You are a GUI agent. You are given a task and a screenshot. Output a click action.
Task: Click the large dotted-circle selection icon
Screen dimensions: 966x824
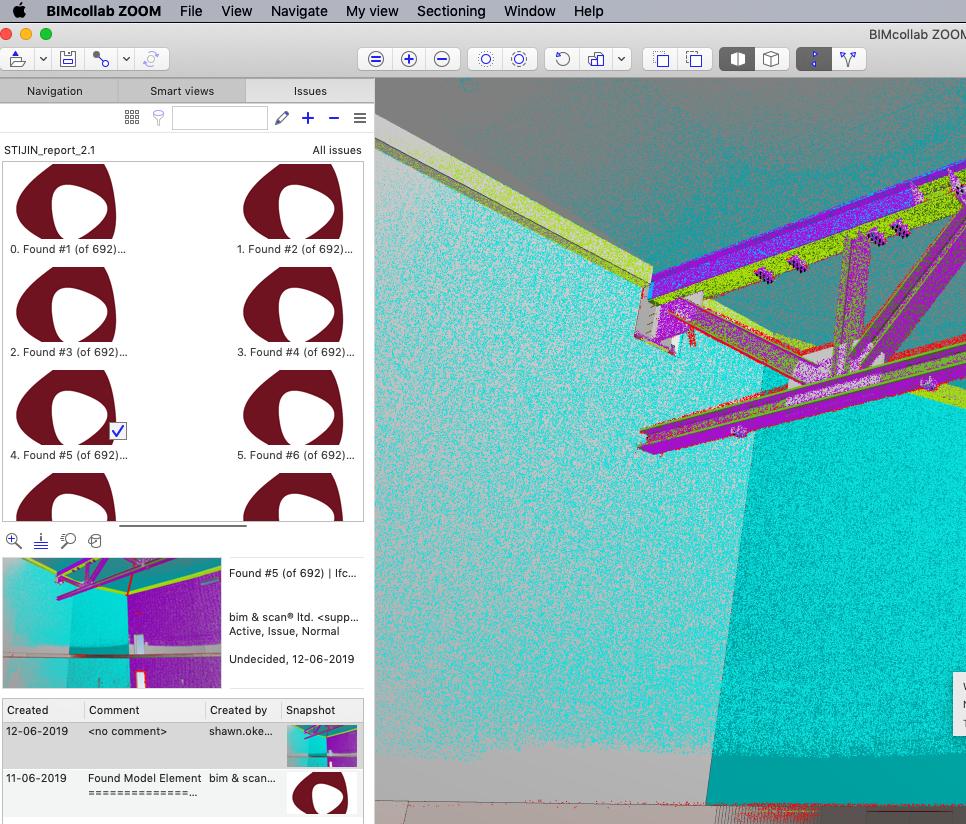coord(519,59)
